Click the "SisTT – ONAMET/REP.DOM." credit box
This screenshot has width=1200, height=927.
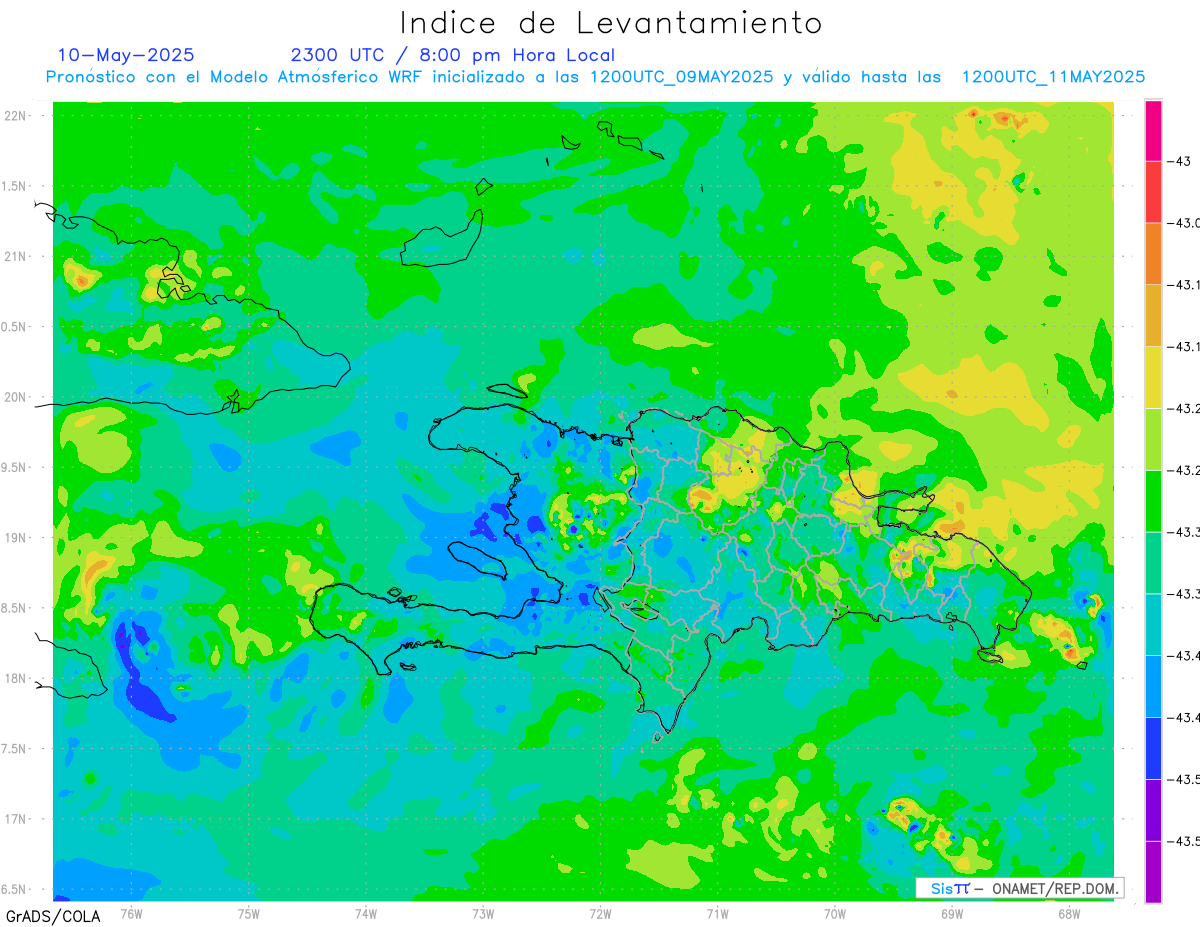pyautogui.click(x=1019, y=888)
